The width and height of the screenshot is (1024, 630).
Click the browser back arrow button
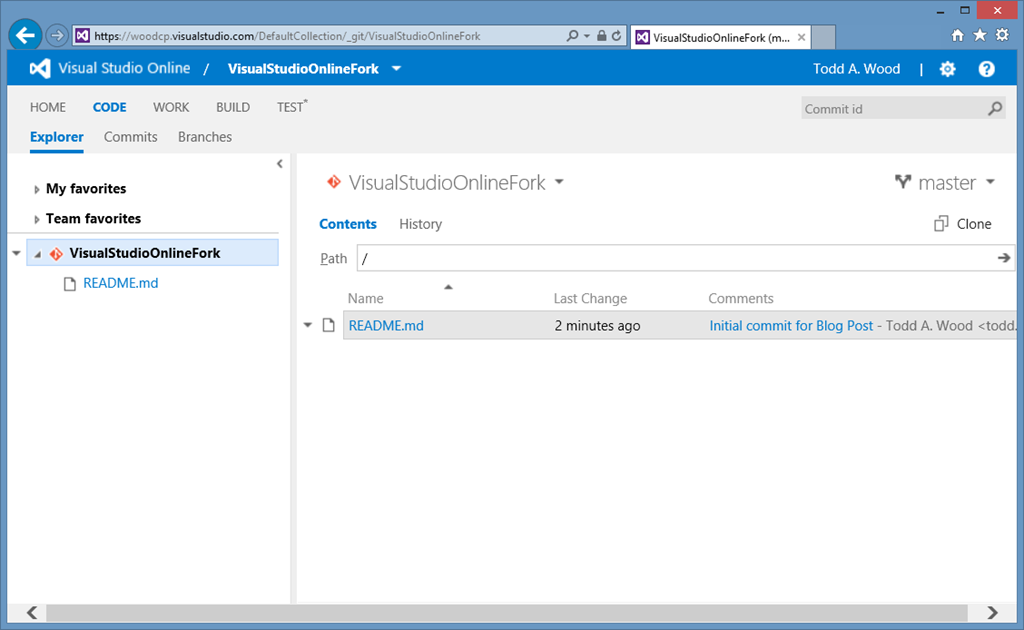click(25, 35)
